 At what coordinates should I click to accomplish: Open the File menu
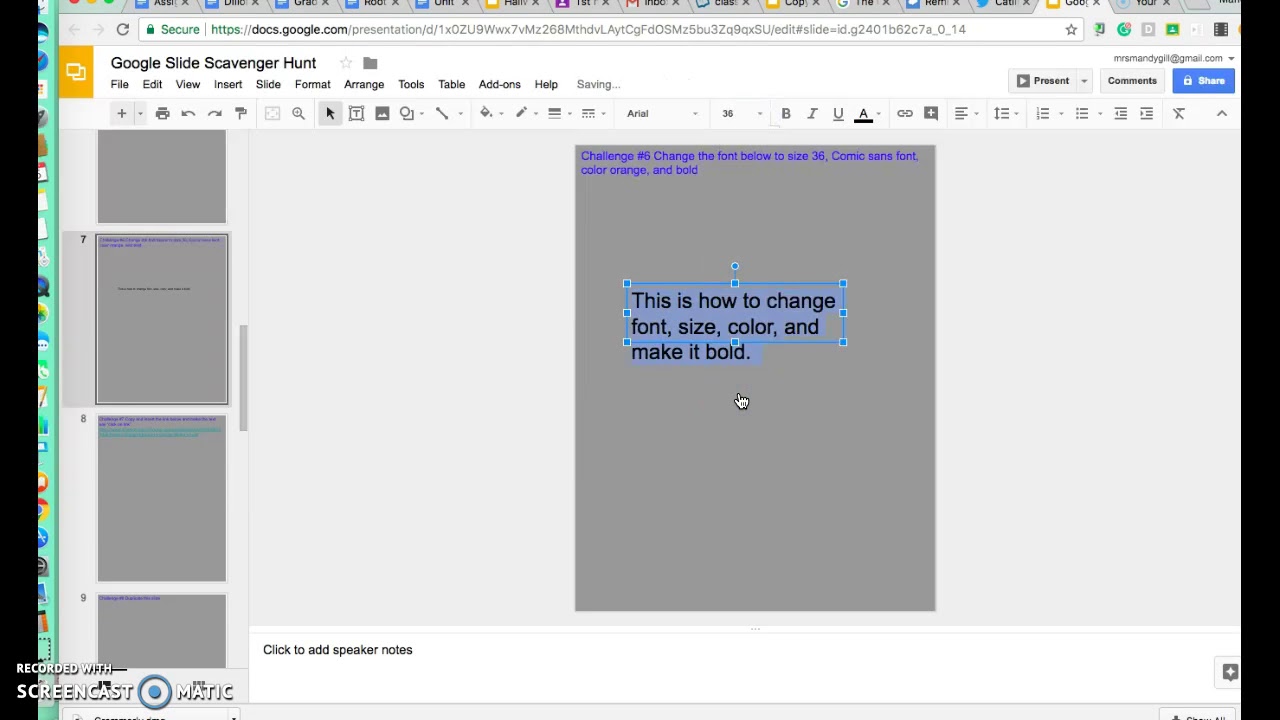(119, 84)
